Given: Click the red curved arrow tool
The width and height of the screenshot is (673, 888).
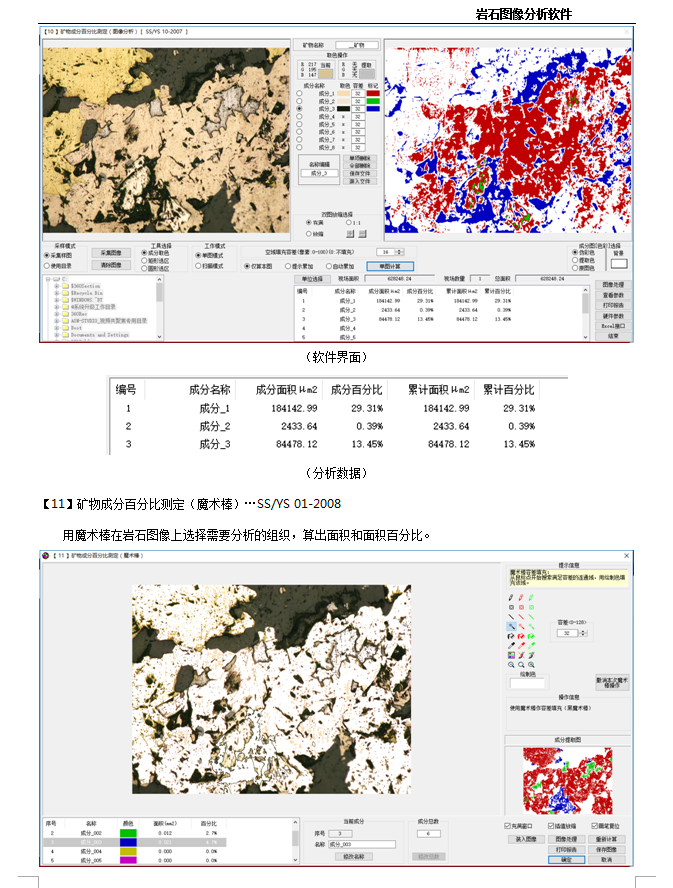Looking at the screenshot, I should (x=521, y=636).
